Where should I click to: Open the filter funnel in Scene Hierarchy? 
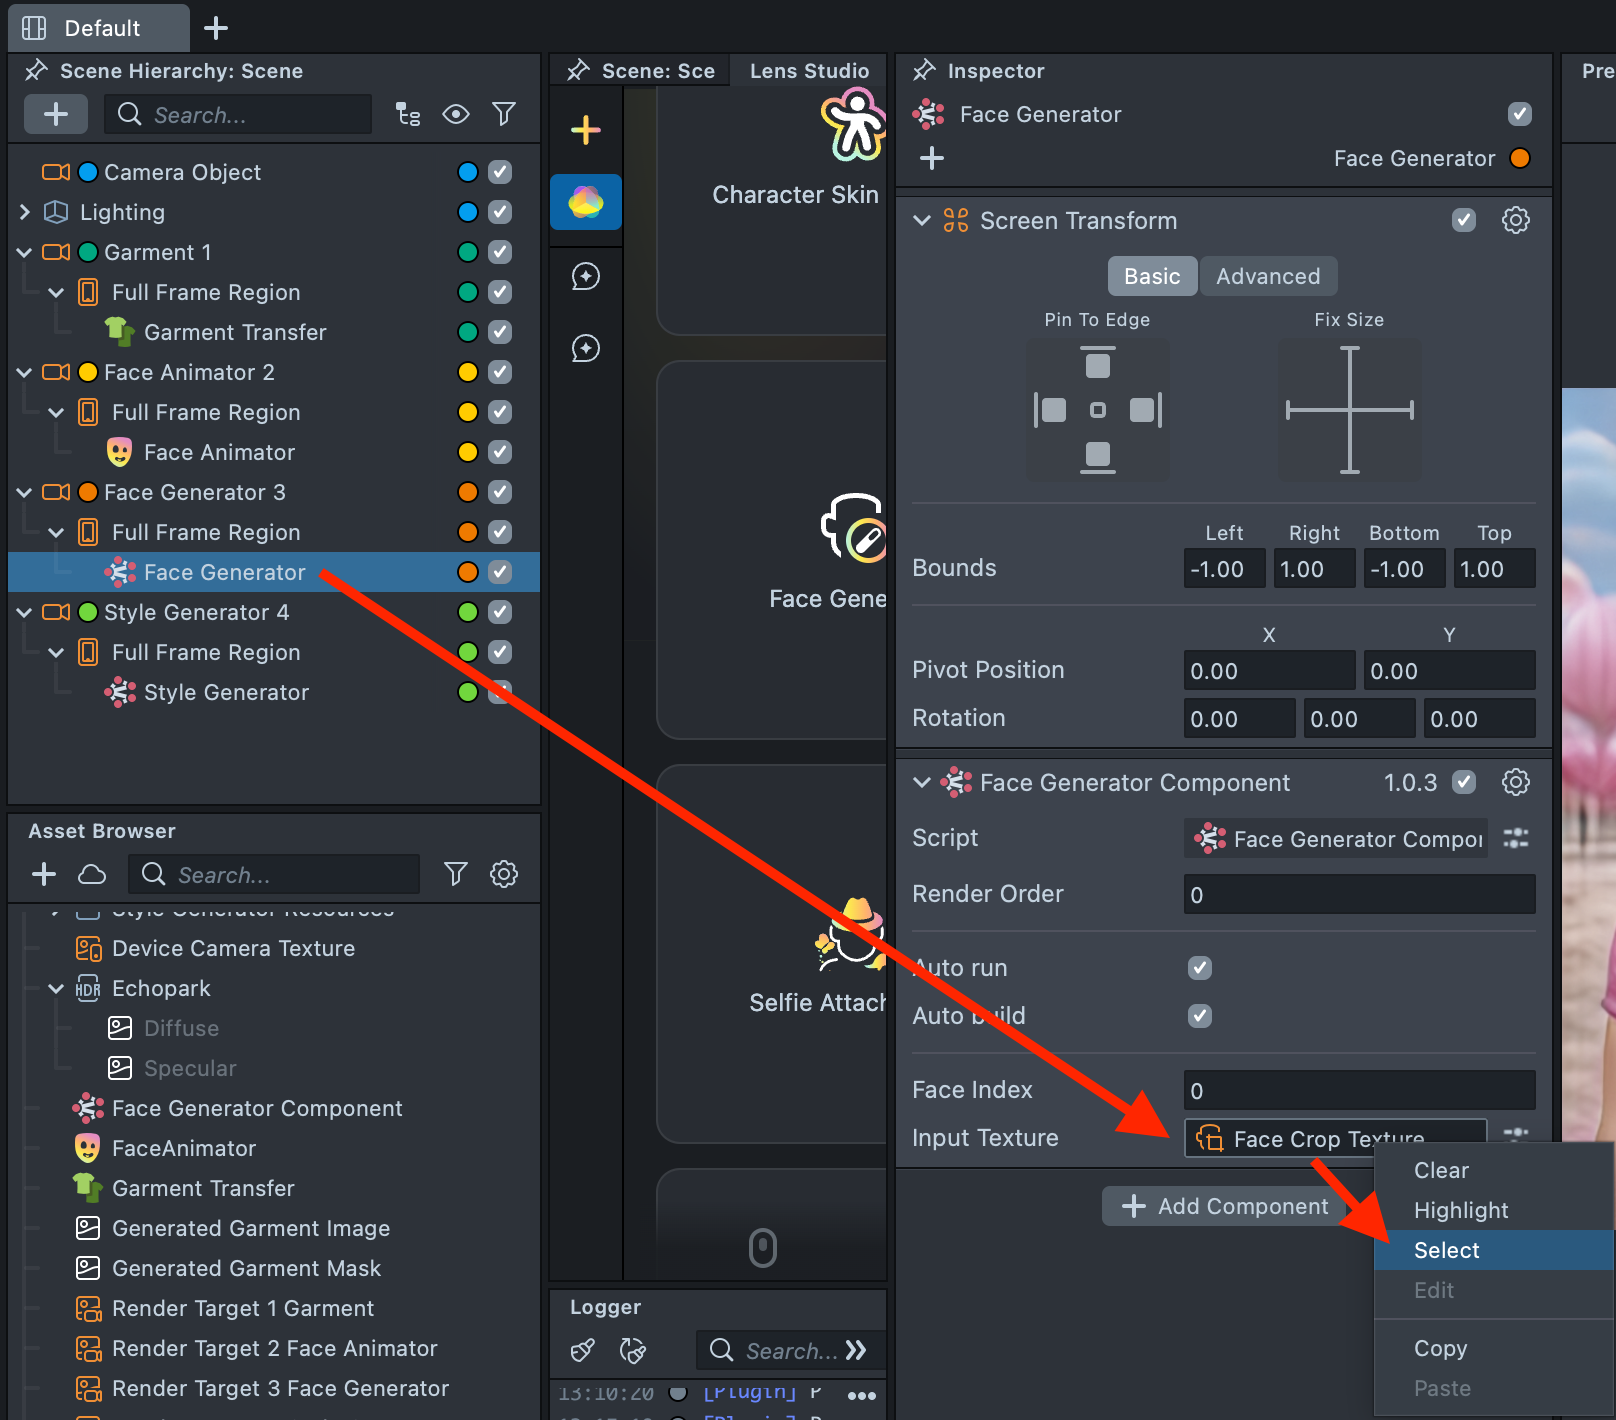(504, 114)
